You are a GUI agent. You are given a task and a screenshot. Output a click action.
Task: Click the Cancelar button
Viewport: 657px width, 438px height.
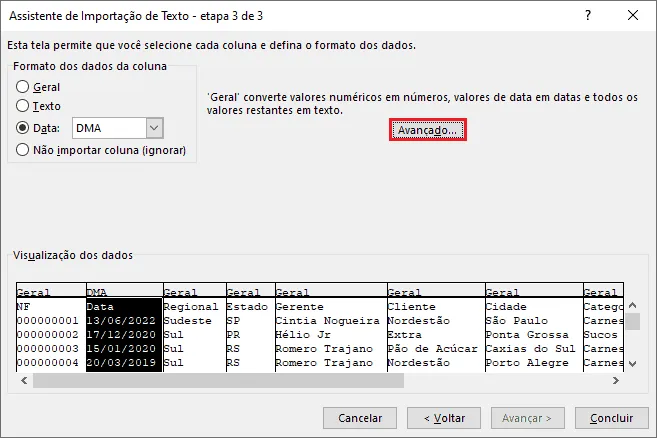[x=360, y=418]
